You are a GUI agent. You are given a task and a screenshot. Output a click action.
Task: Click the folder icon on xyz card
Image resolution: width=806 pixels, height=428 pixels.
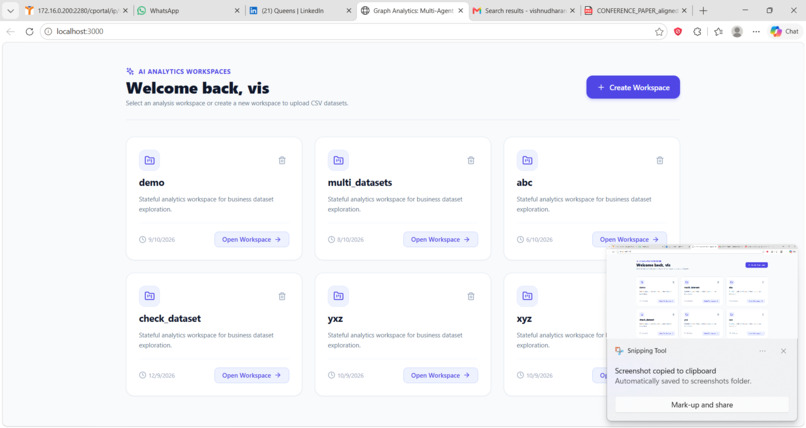click(527, 296)
